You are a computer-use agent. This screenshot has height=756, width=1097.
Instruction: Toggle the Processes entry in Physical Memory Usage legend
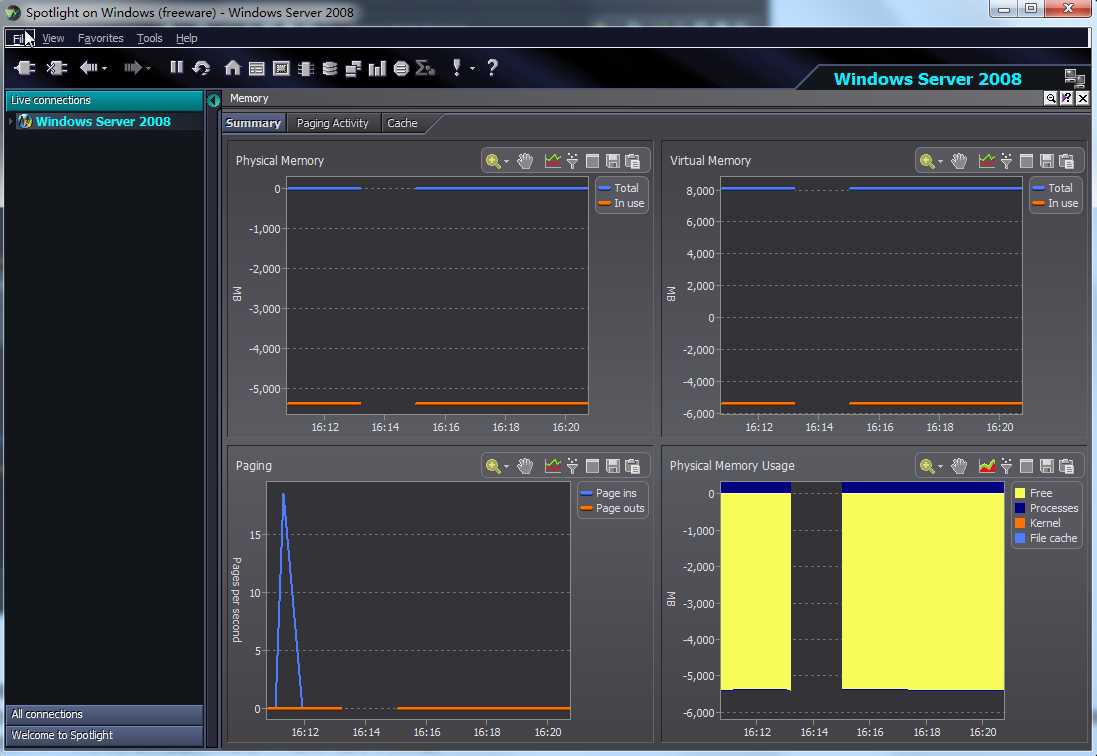pos(1046,508)
